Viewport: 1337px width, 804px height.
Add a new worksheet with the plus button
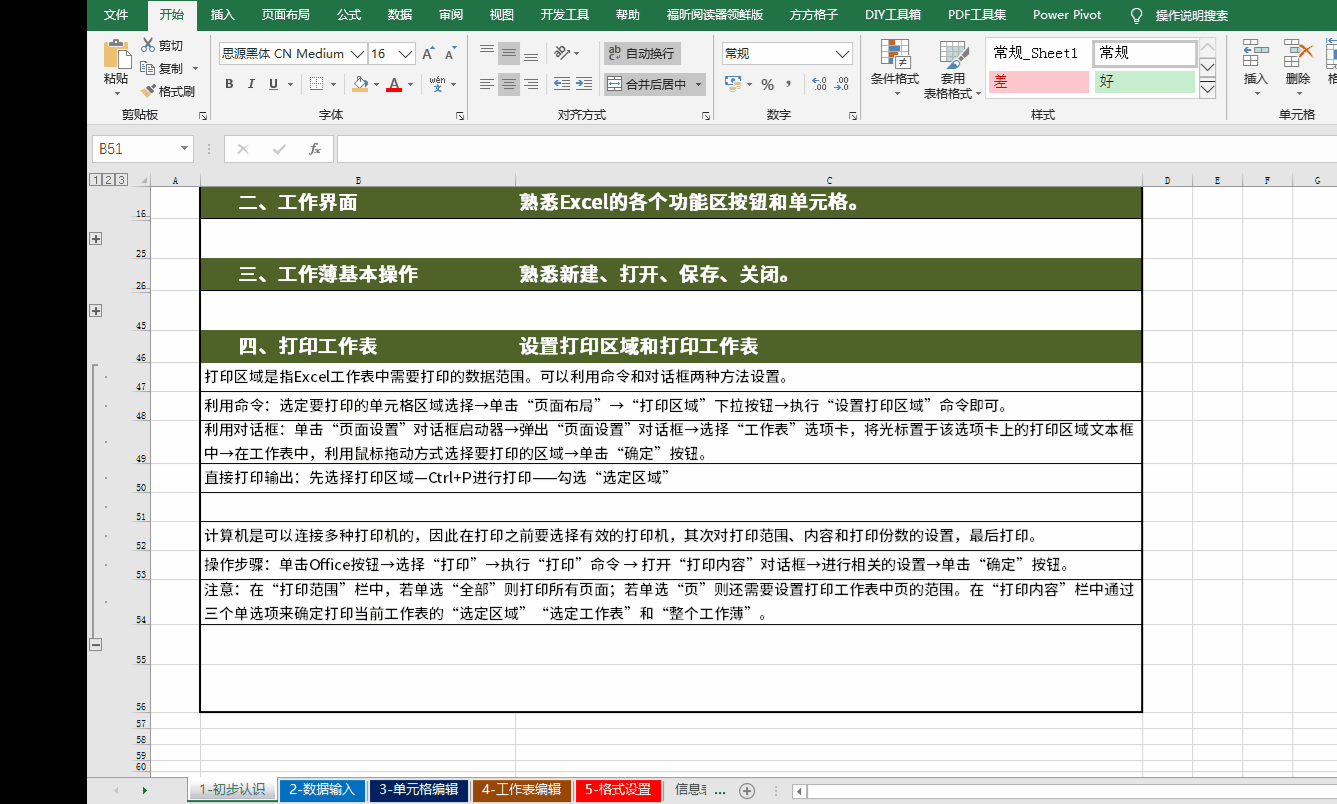(748, 790)
